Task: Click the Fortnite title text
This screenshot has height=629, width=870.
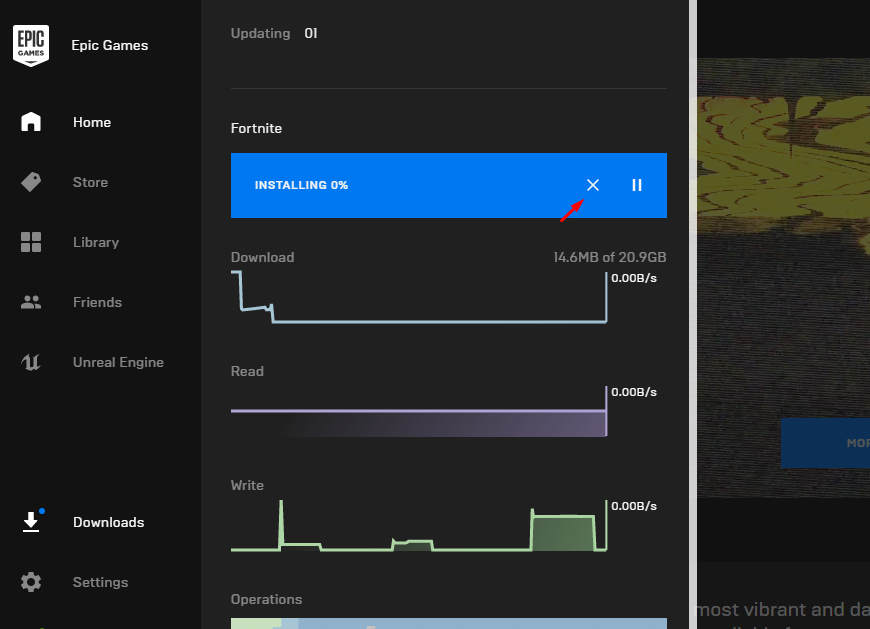Action: (256, 128)
